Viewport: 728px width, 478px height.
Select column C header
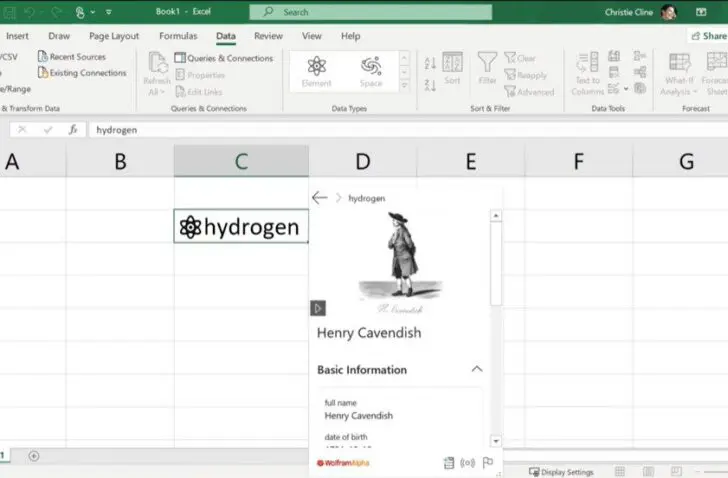[241, 161]
